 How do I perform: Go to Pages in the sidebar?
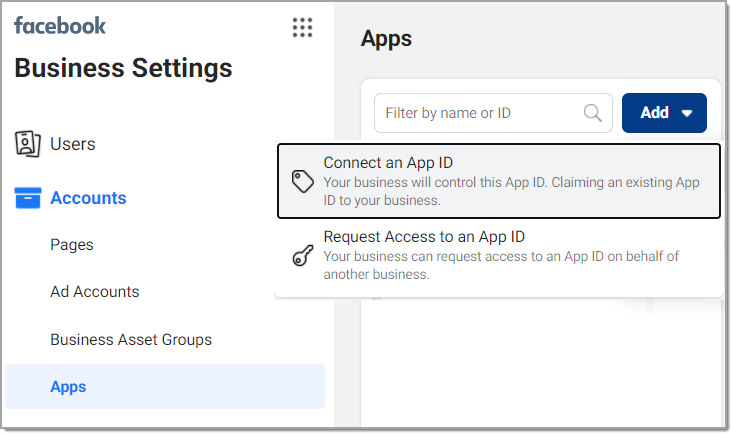(x=72, y=245)
